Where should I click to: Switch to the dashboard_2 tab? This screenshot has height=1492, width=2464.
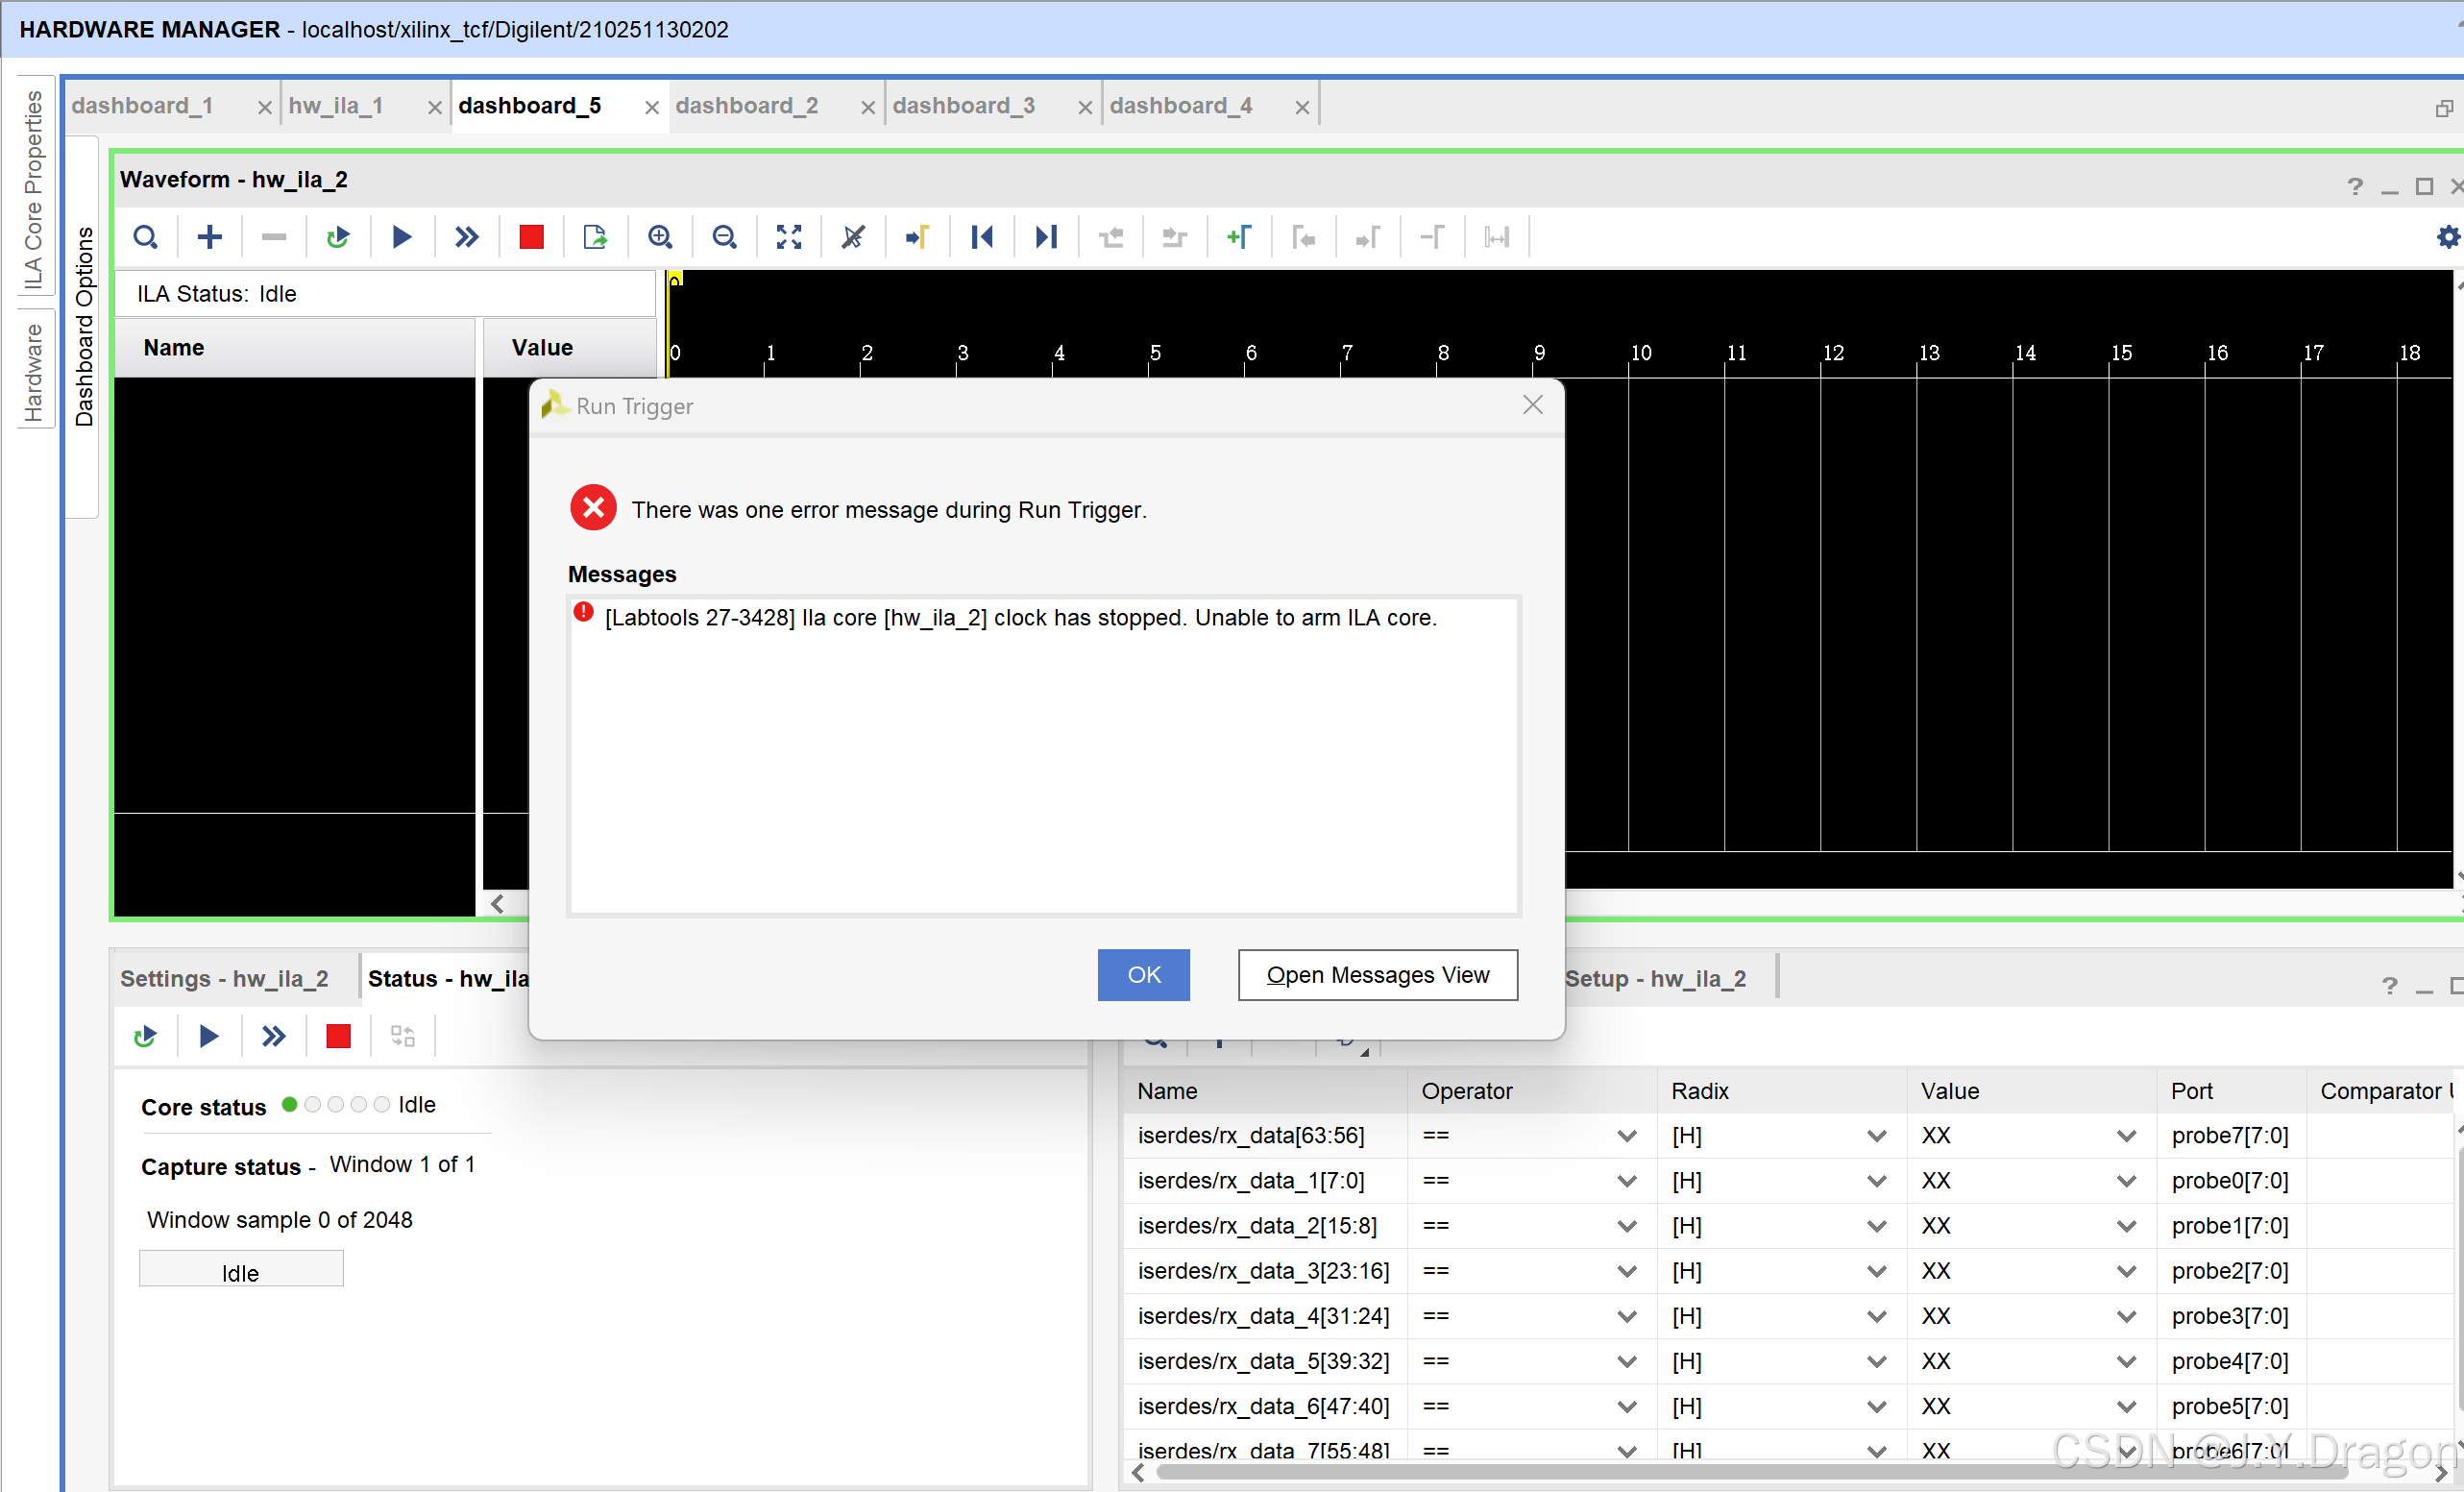[747, 106]
